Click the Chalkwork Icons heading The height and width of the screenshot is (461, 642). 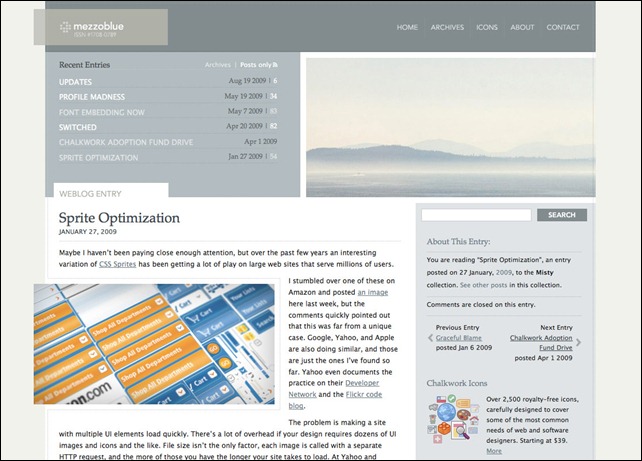pyautogui.click(x=457, y=383)
